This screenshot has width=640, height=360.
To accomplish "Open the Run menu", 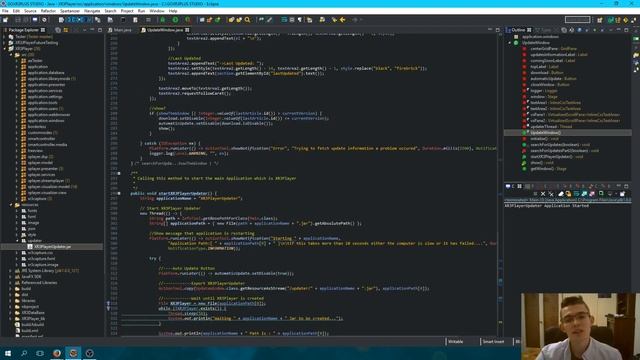I will click(x=141, y=11).
